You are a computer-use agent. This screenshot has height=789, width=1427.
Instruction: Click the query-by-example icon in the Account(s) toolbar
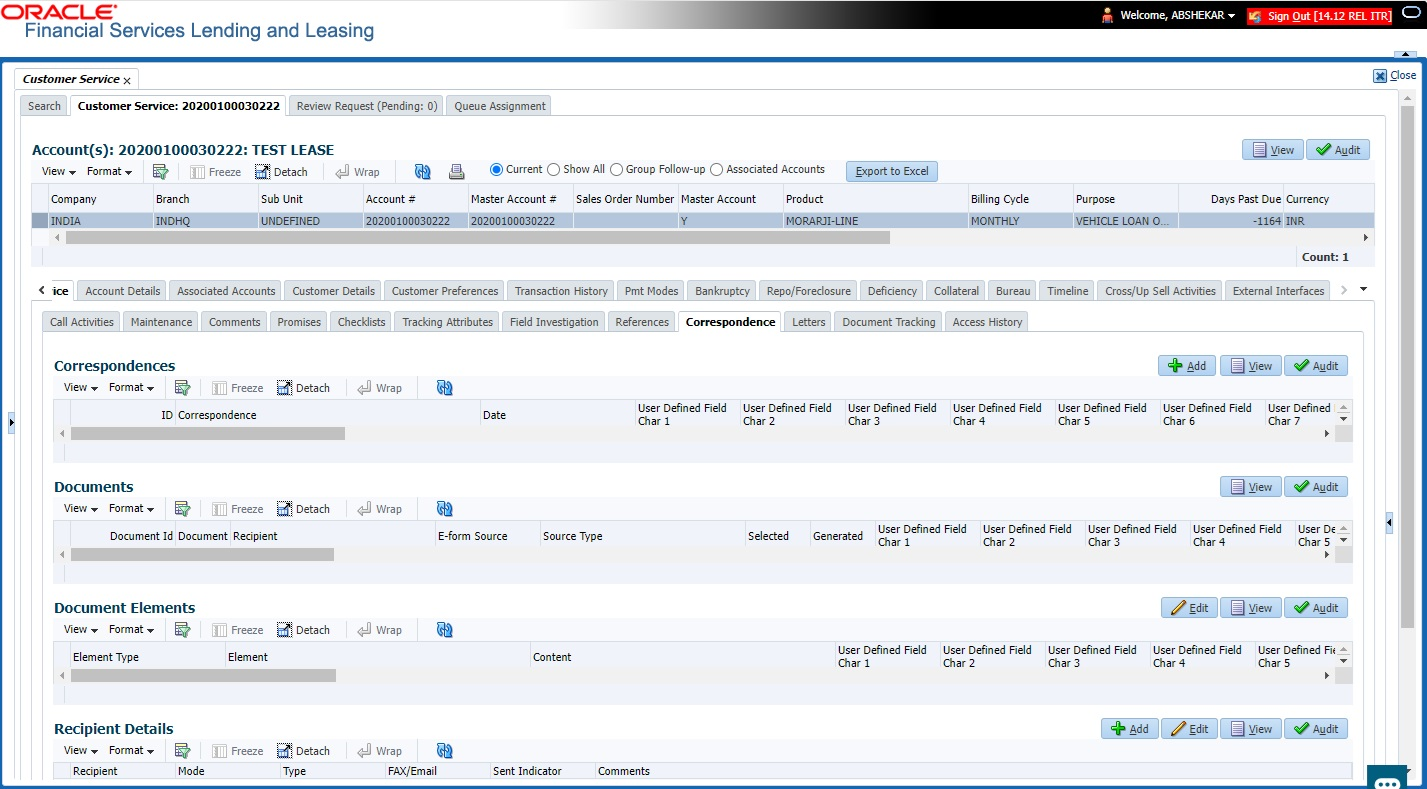coord(160,172)
